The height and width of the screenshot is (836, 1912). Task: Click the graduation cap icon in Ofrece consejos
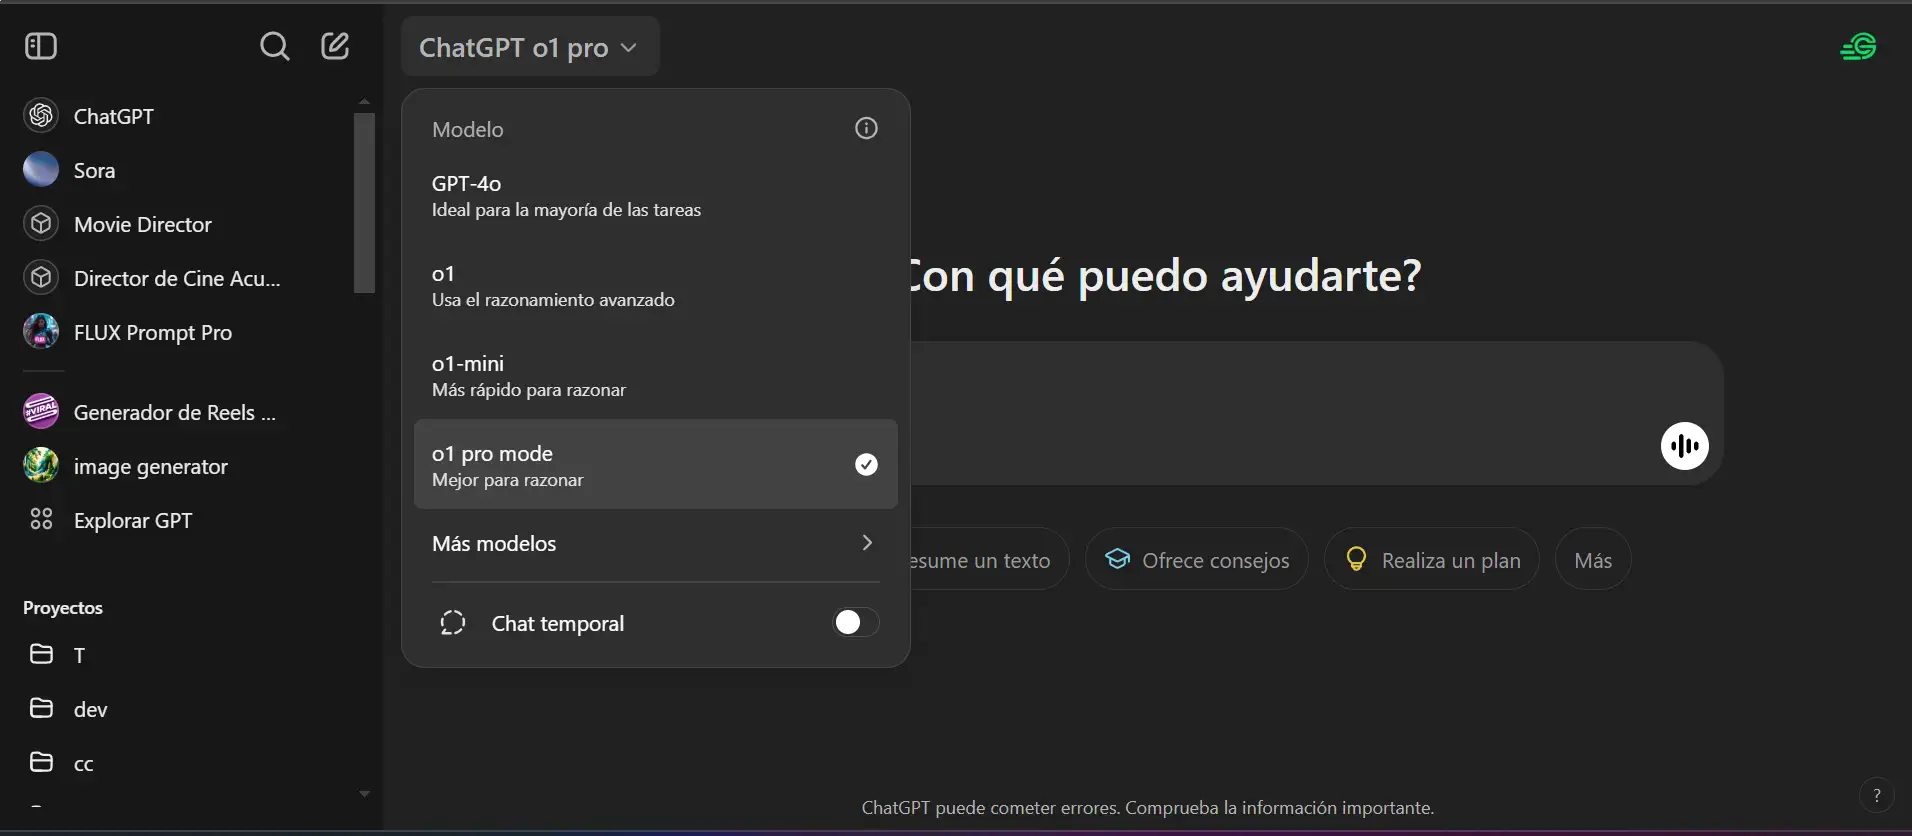click(x=1117, y=559)
